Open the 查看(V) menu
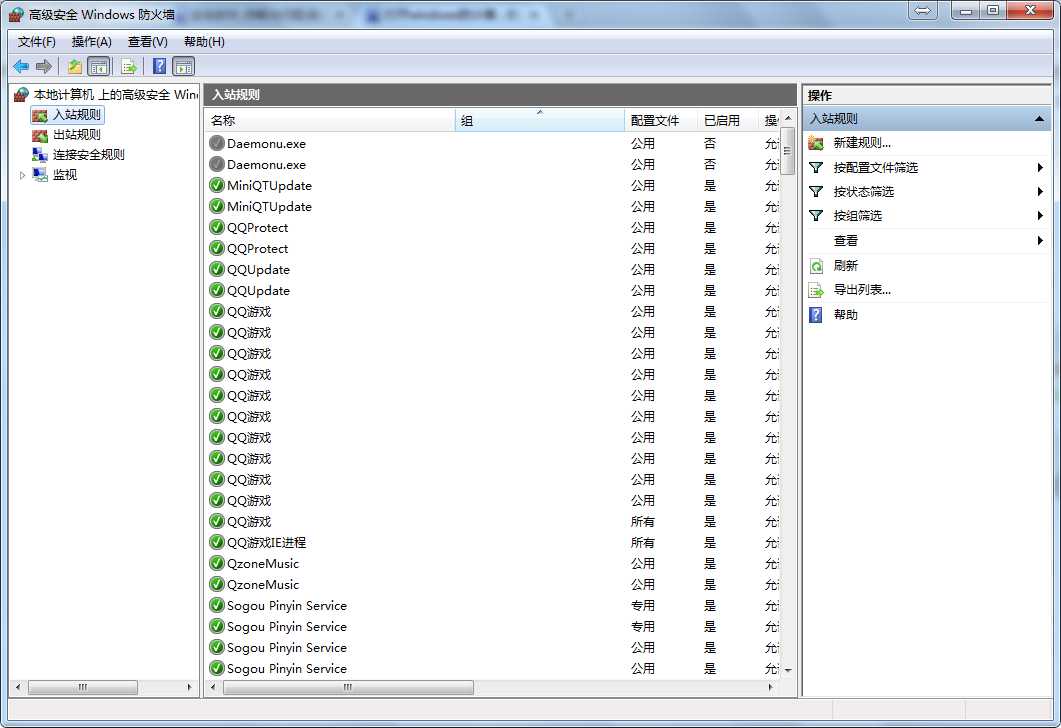Image resolution: width=1061 pixels, height=728 pixels. (147, 42)
